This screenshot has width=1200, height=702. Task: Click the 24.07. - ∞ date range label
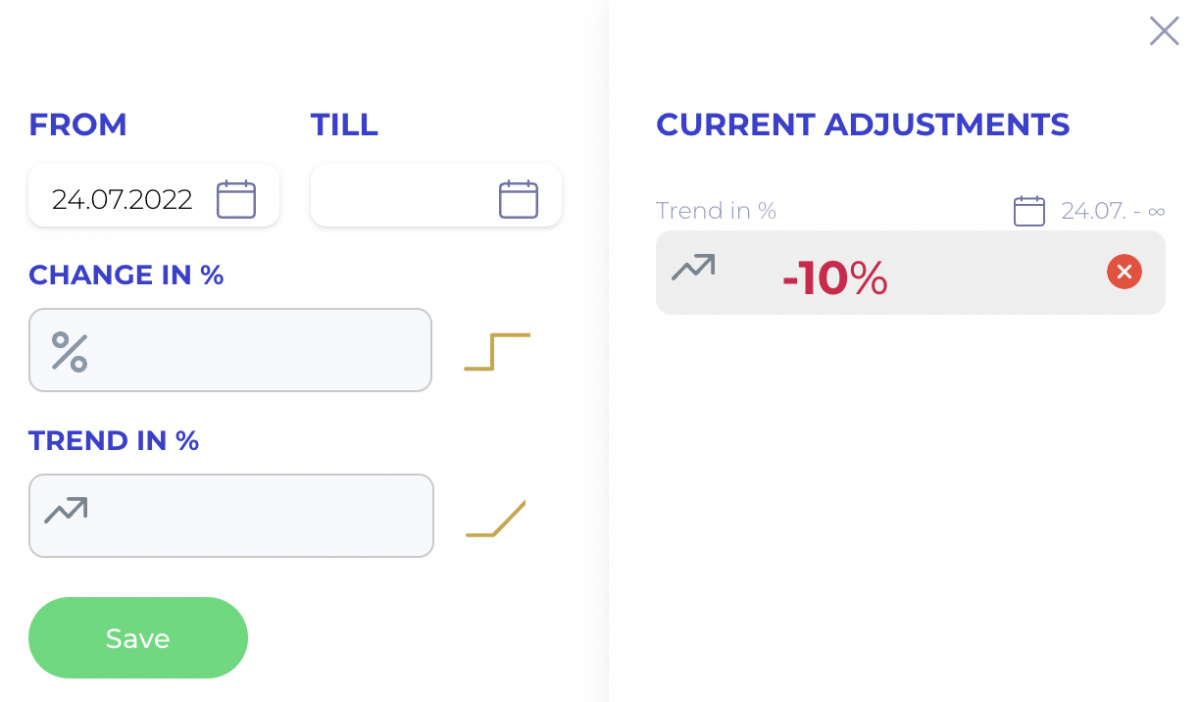(1113, 211)
